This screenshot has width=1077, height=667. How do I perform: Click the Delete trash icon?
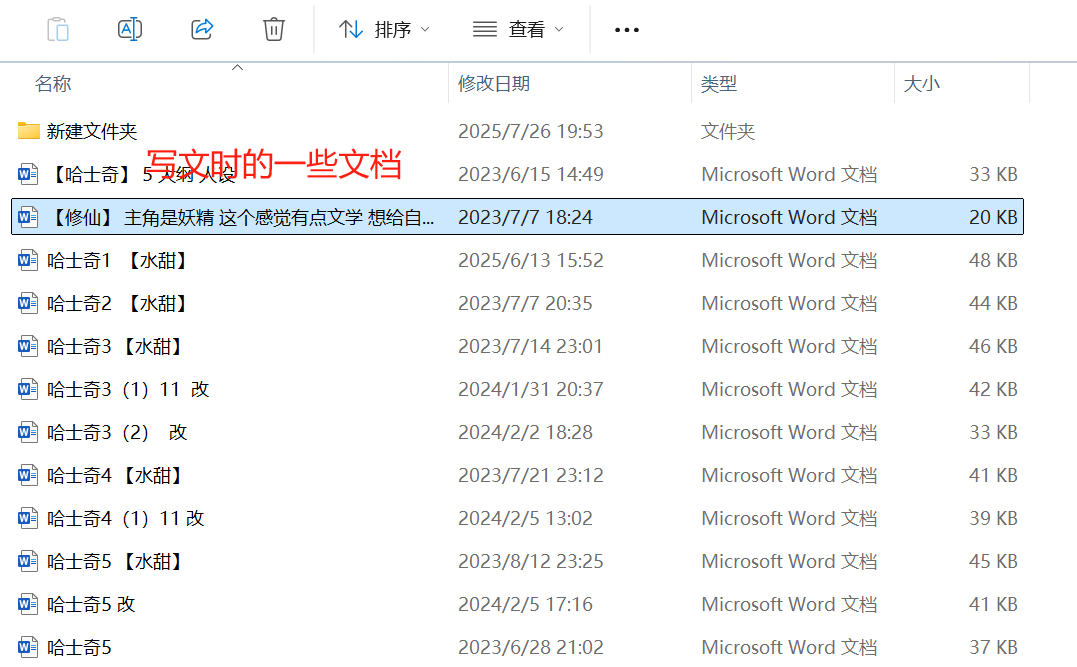(273, 30)
